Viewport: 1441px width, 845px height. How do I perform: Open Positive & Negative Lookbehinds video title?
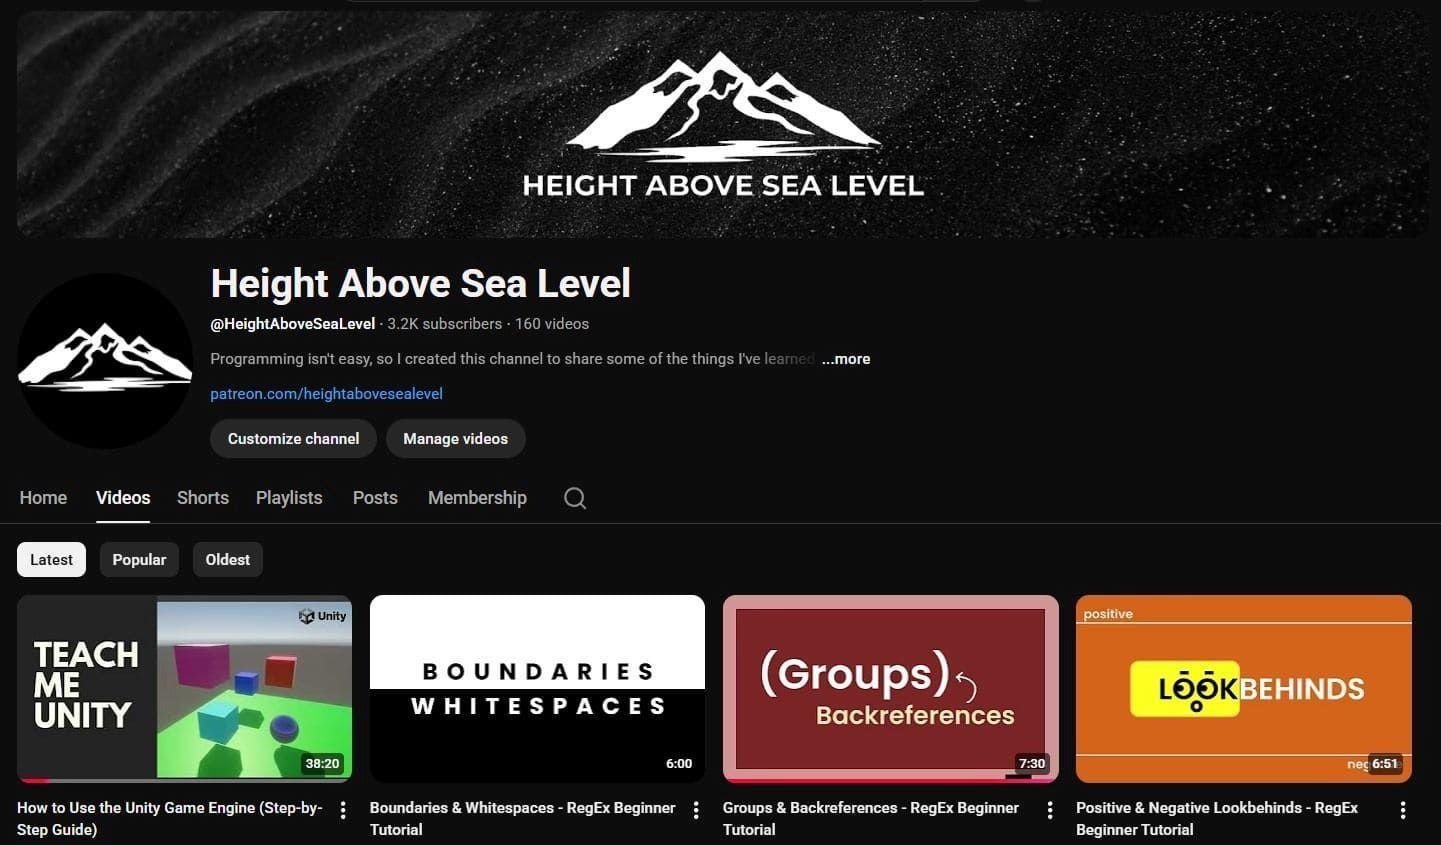coord(1217,818)
